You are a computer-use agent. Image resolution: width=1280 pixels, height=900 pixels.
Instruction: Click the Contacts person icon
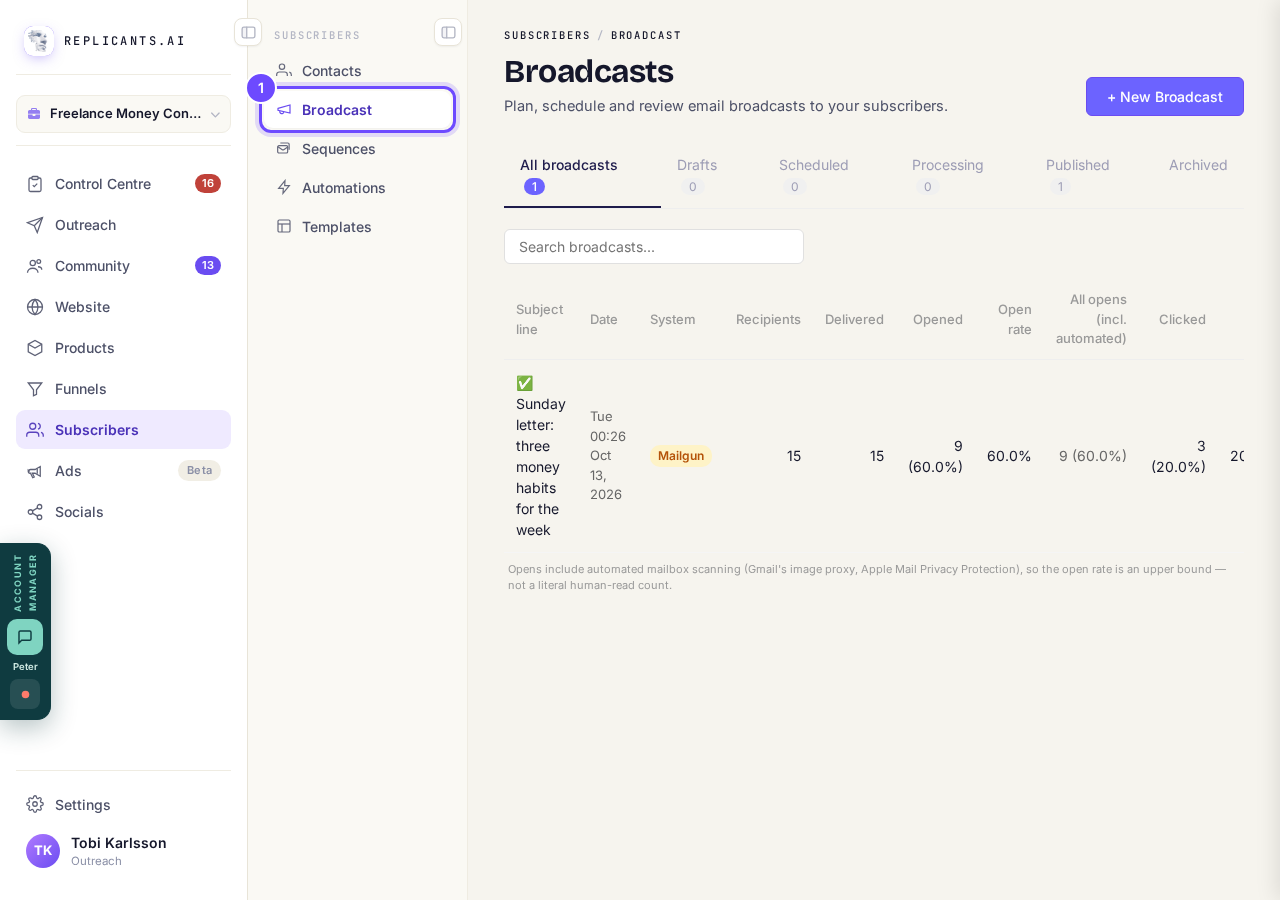[x=284, y=71]
